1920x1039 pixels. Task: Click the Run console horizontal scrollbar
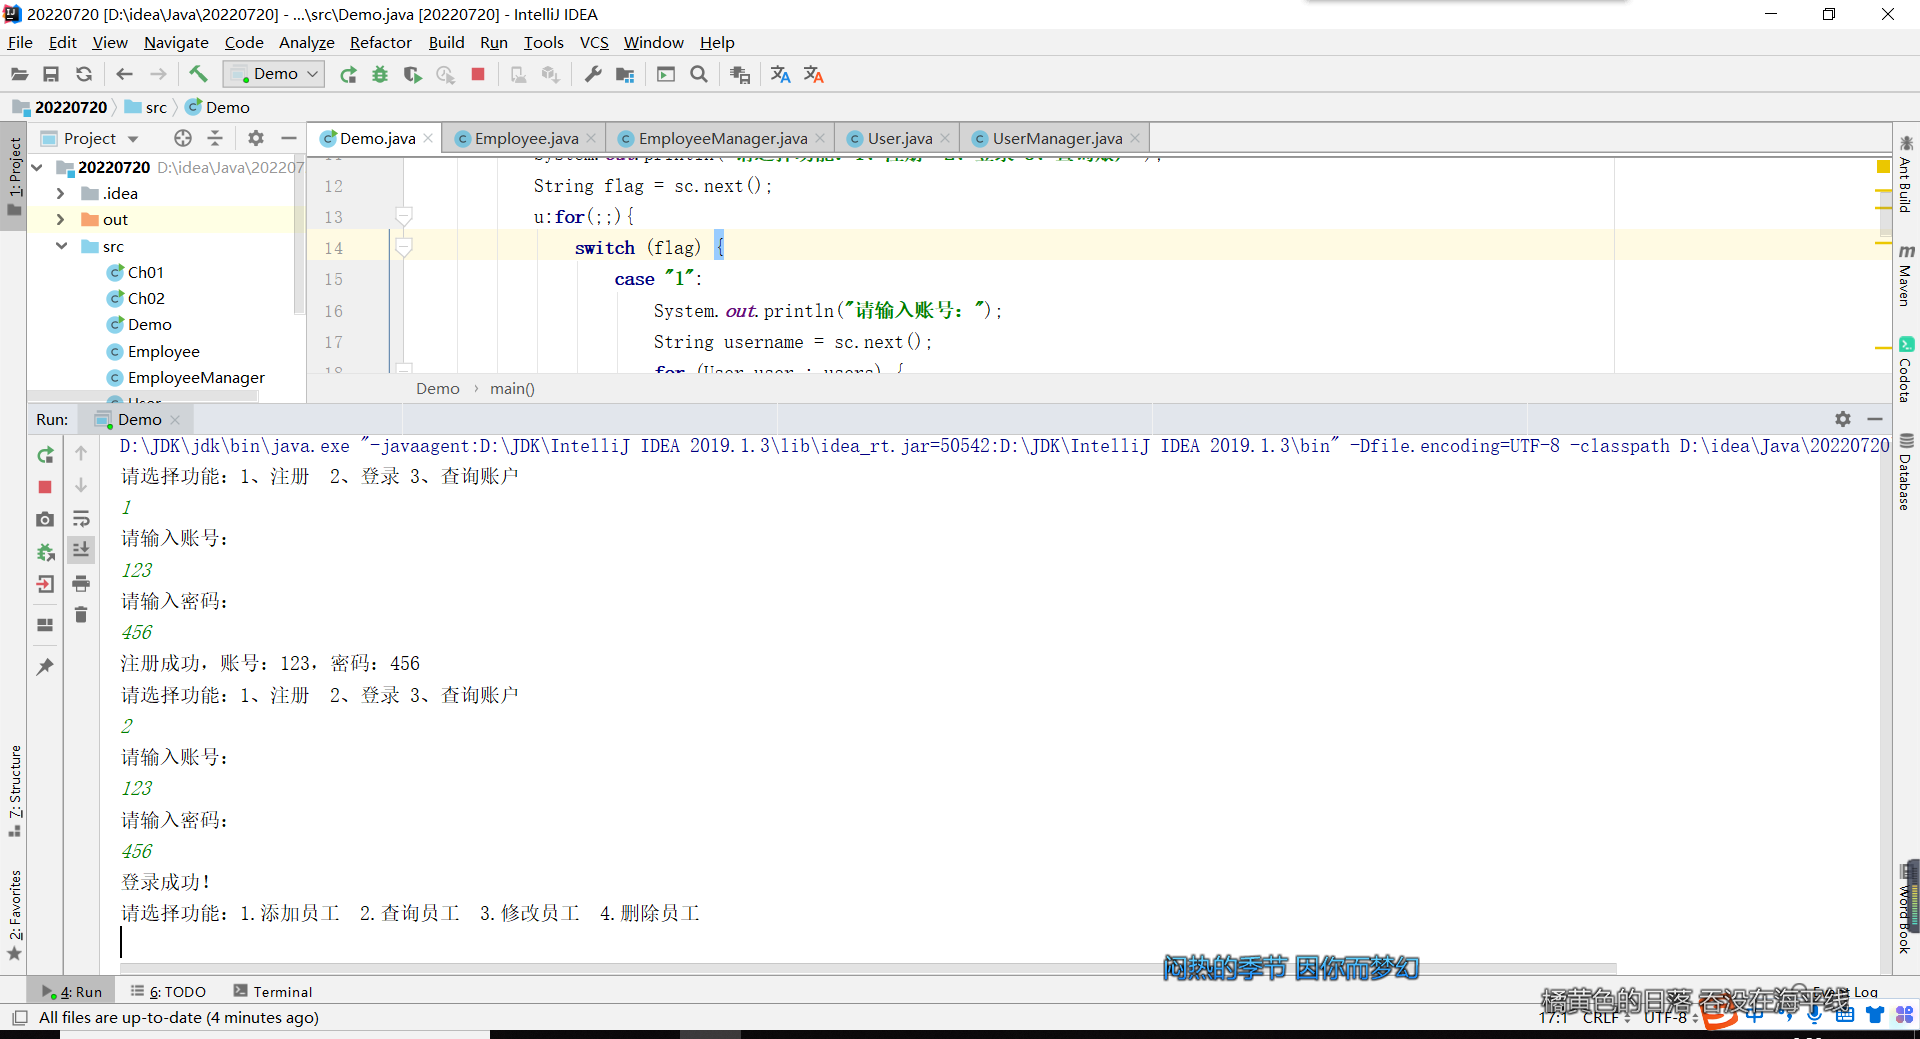(x=868, y=968)
